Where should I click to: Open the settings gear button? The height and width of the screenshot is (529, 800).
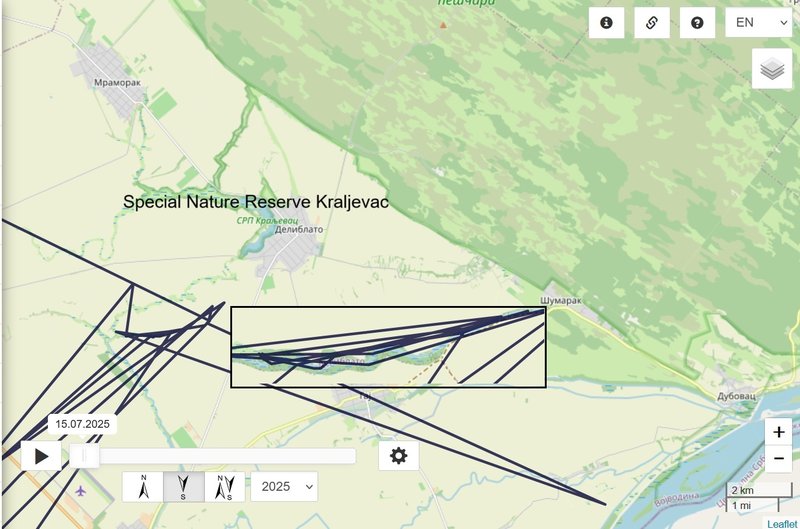pyautogui.click(x=398, y=456)
